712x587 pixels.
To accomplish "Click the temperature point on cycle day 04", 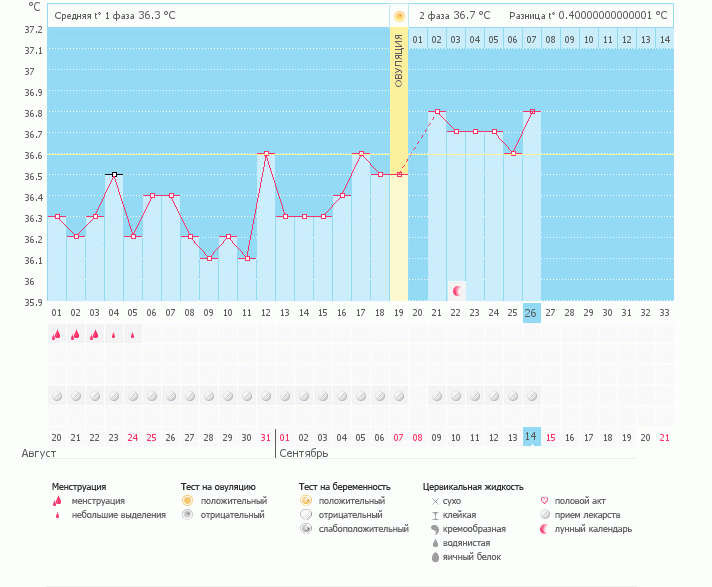I will [114, 174].
